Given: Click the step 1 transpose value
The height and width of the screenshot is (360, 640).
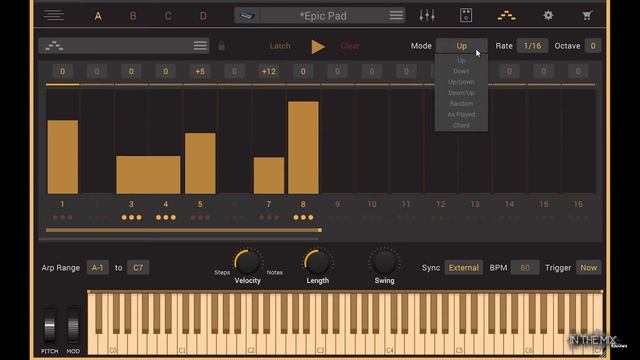Looking at the screenshot, I should coord(62,71).
